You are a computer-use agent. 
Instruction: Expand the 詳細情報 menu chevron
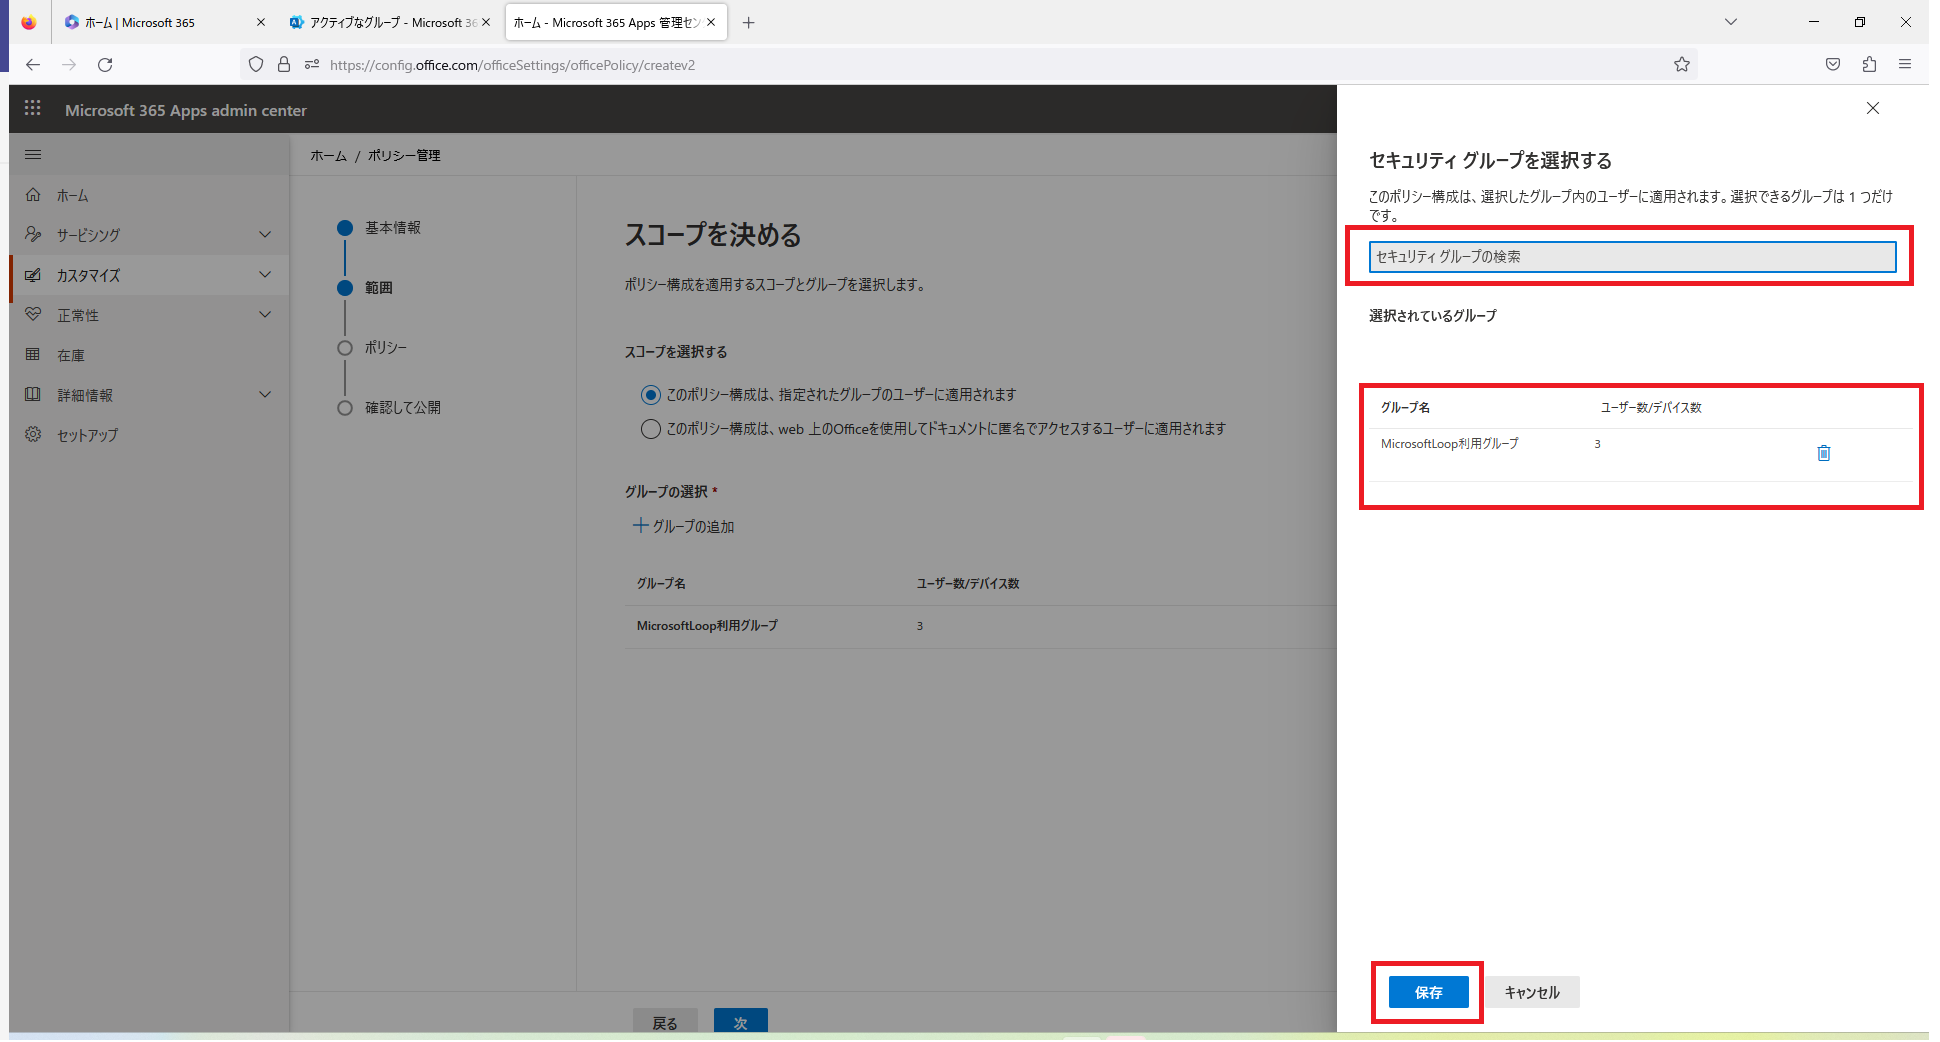click(x=265, y=394)
